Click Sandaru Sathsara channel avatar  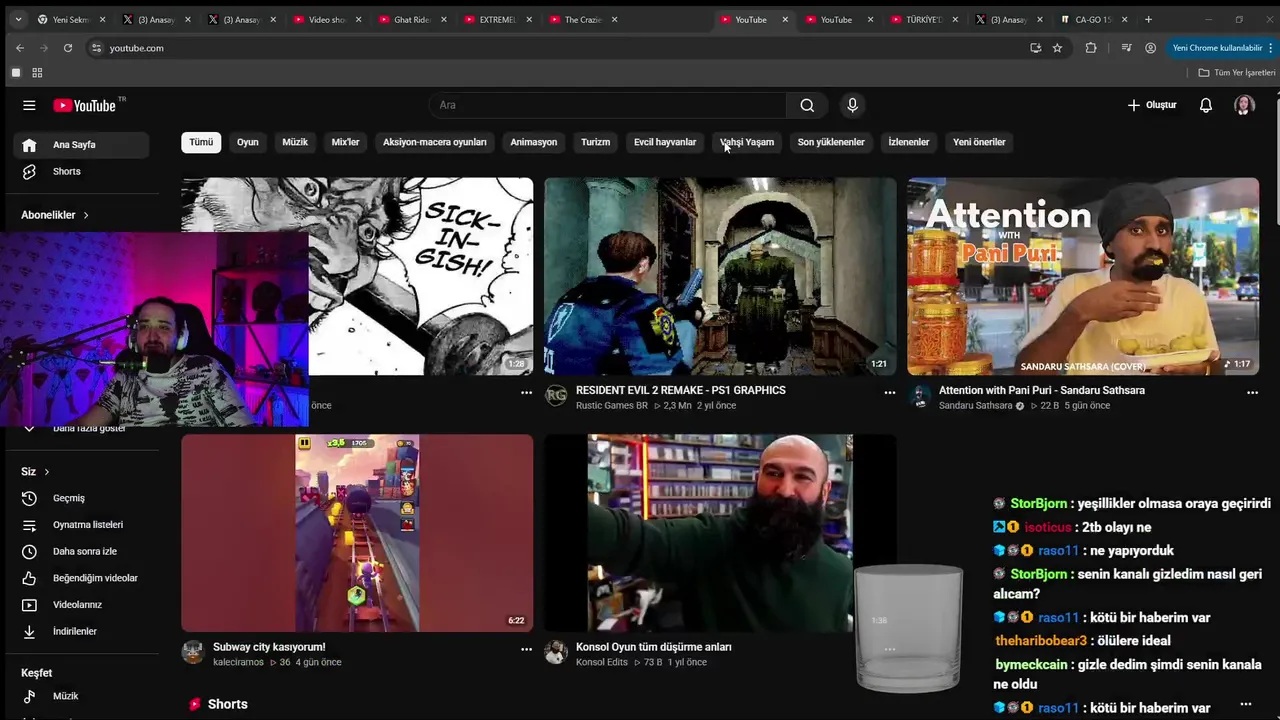point(919,396)
